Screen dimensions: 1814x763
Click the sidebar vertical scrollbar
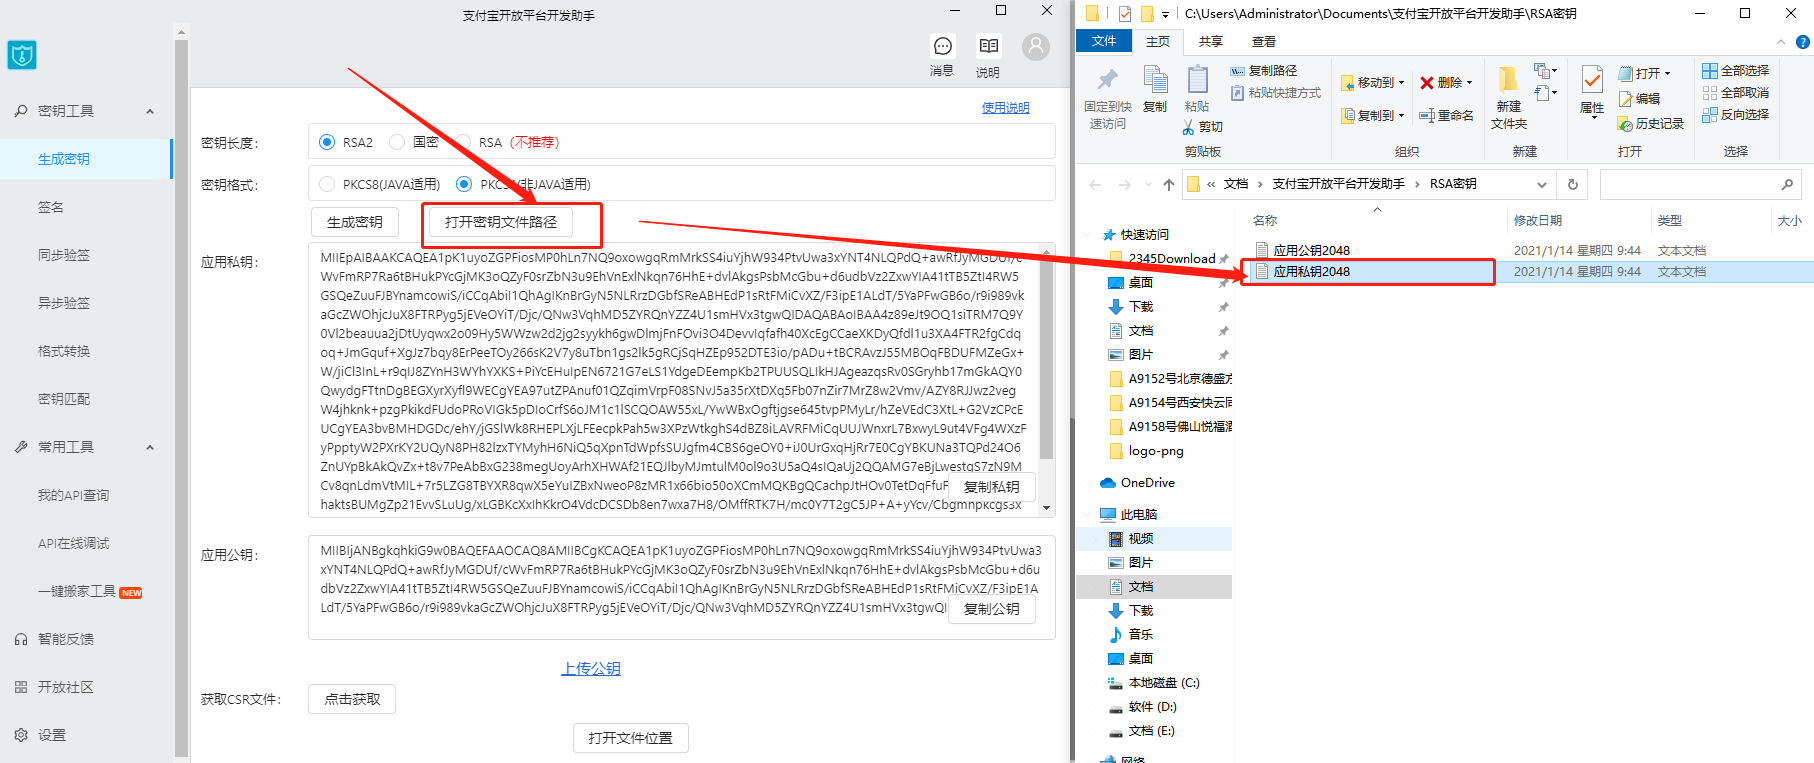tap(181, 396)
